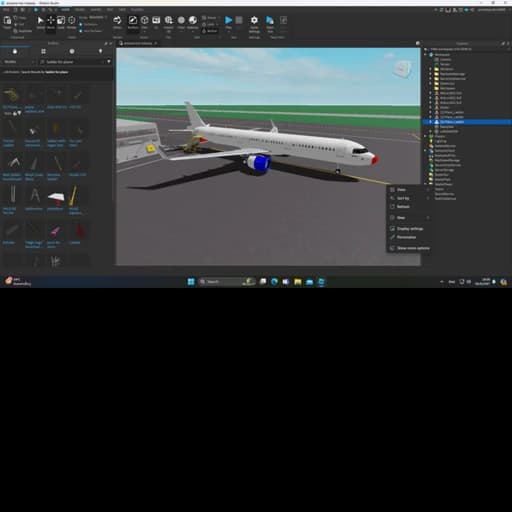Open Marketplace tab in Toolbox
This screenshot has height=512, width=512.
pyautogui.click(x=15, y=52)
